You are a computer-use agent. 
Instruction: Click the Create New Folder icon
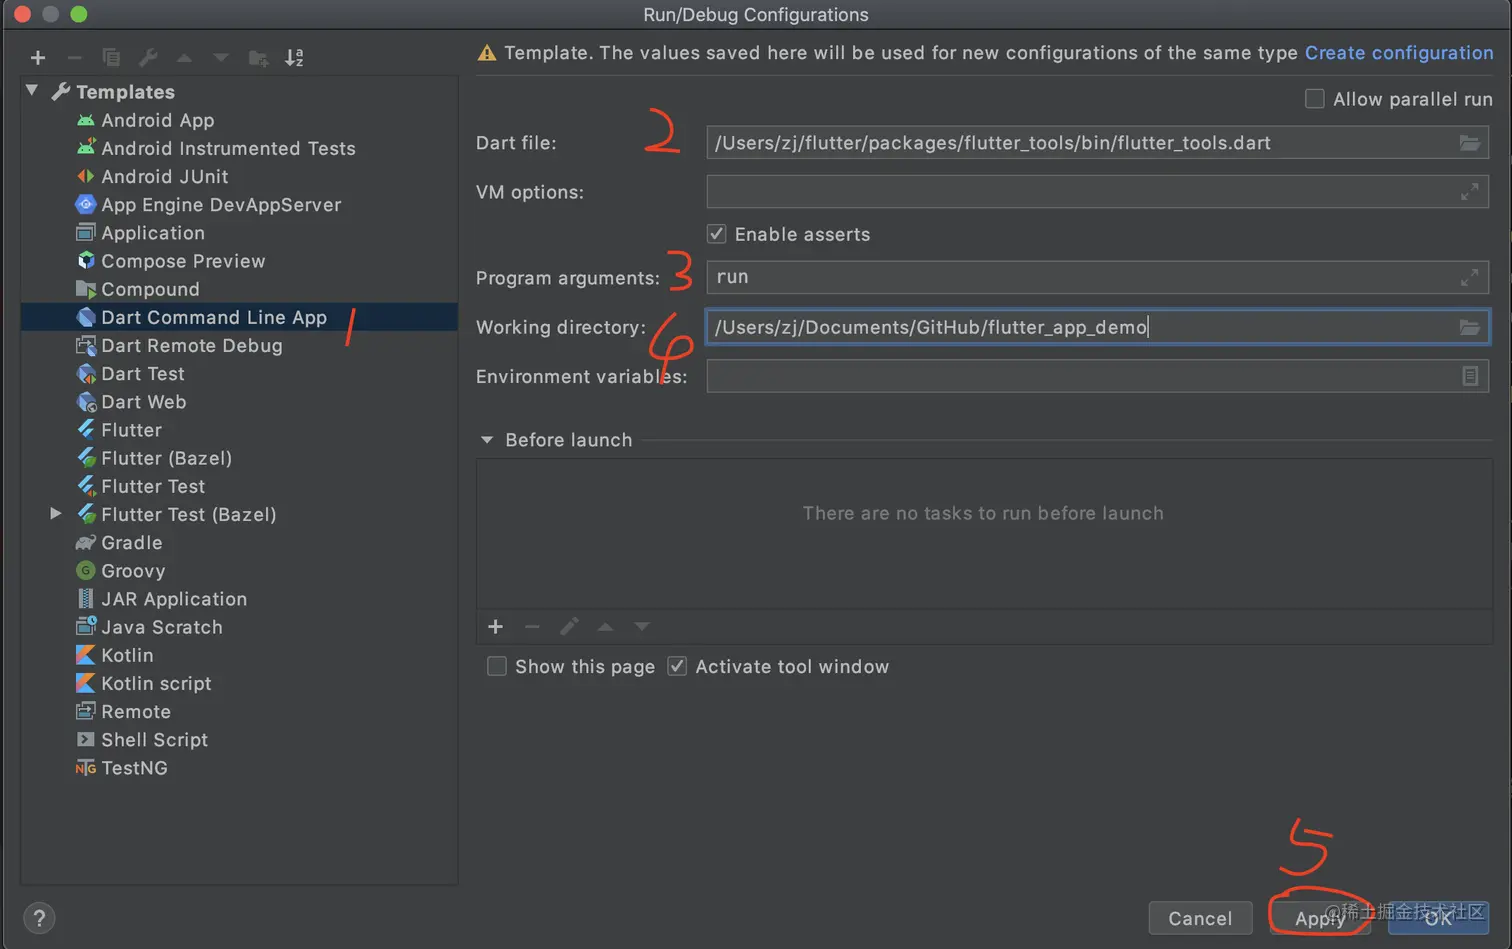[x=258, y=58]
